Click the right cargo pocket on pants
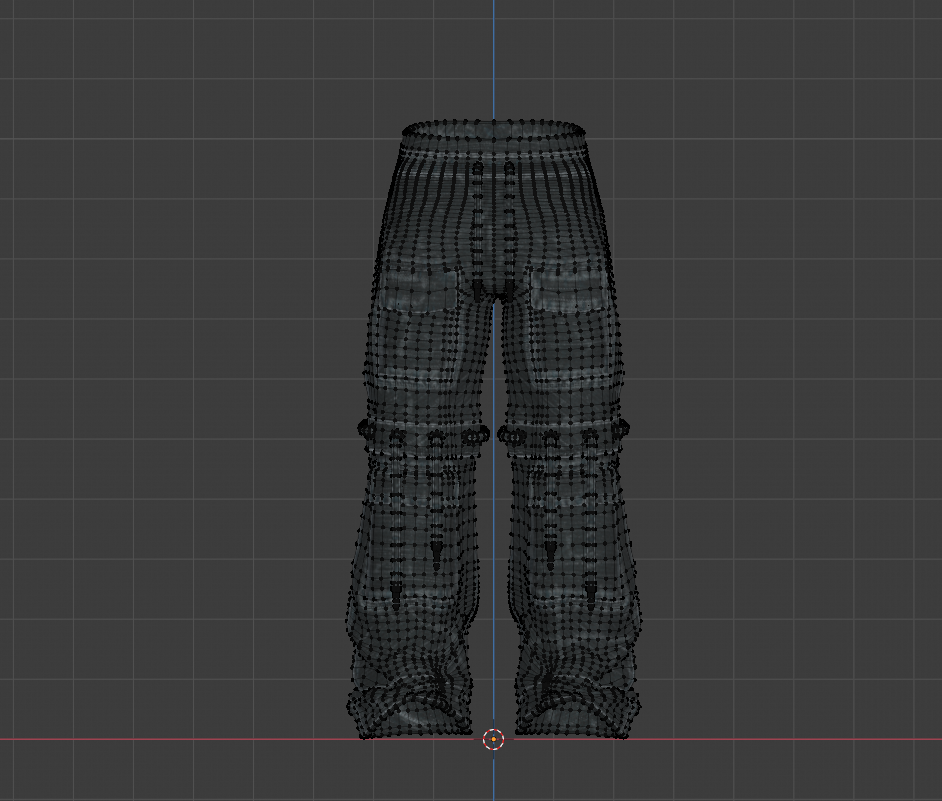The height and width of the screenshot is (801, 942). tap(570, 291)
